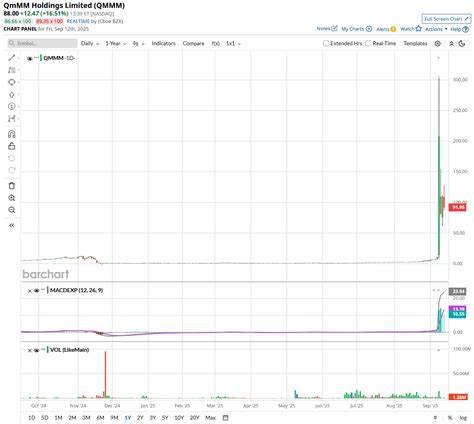474x424 pixels.
Task: Enable the Real-Time checkbox
Action: tap(368, 44)
